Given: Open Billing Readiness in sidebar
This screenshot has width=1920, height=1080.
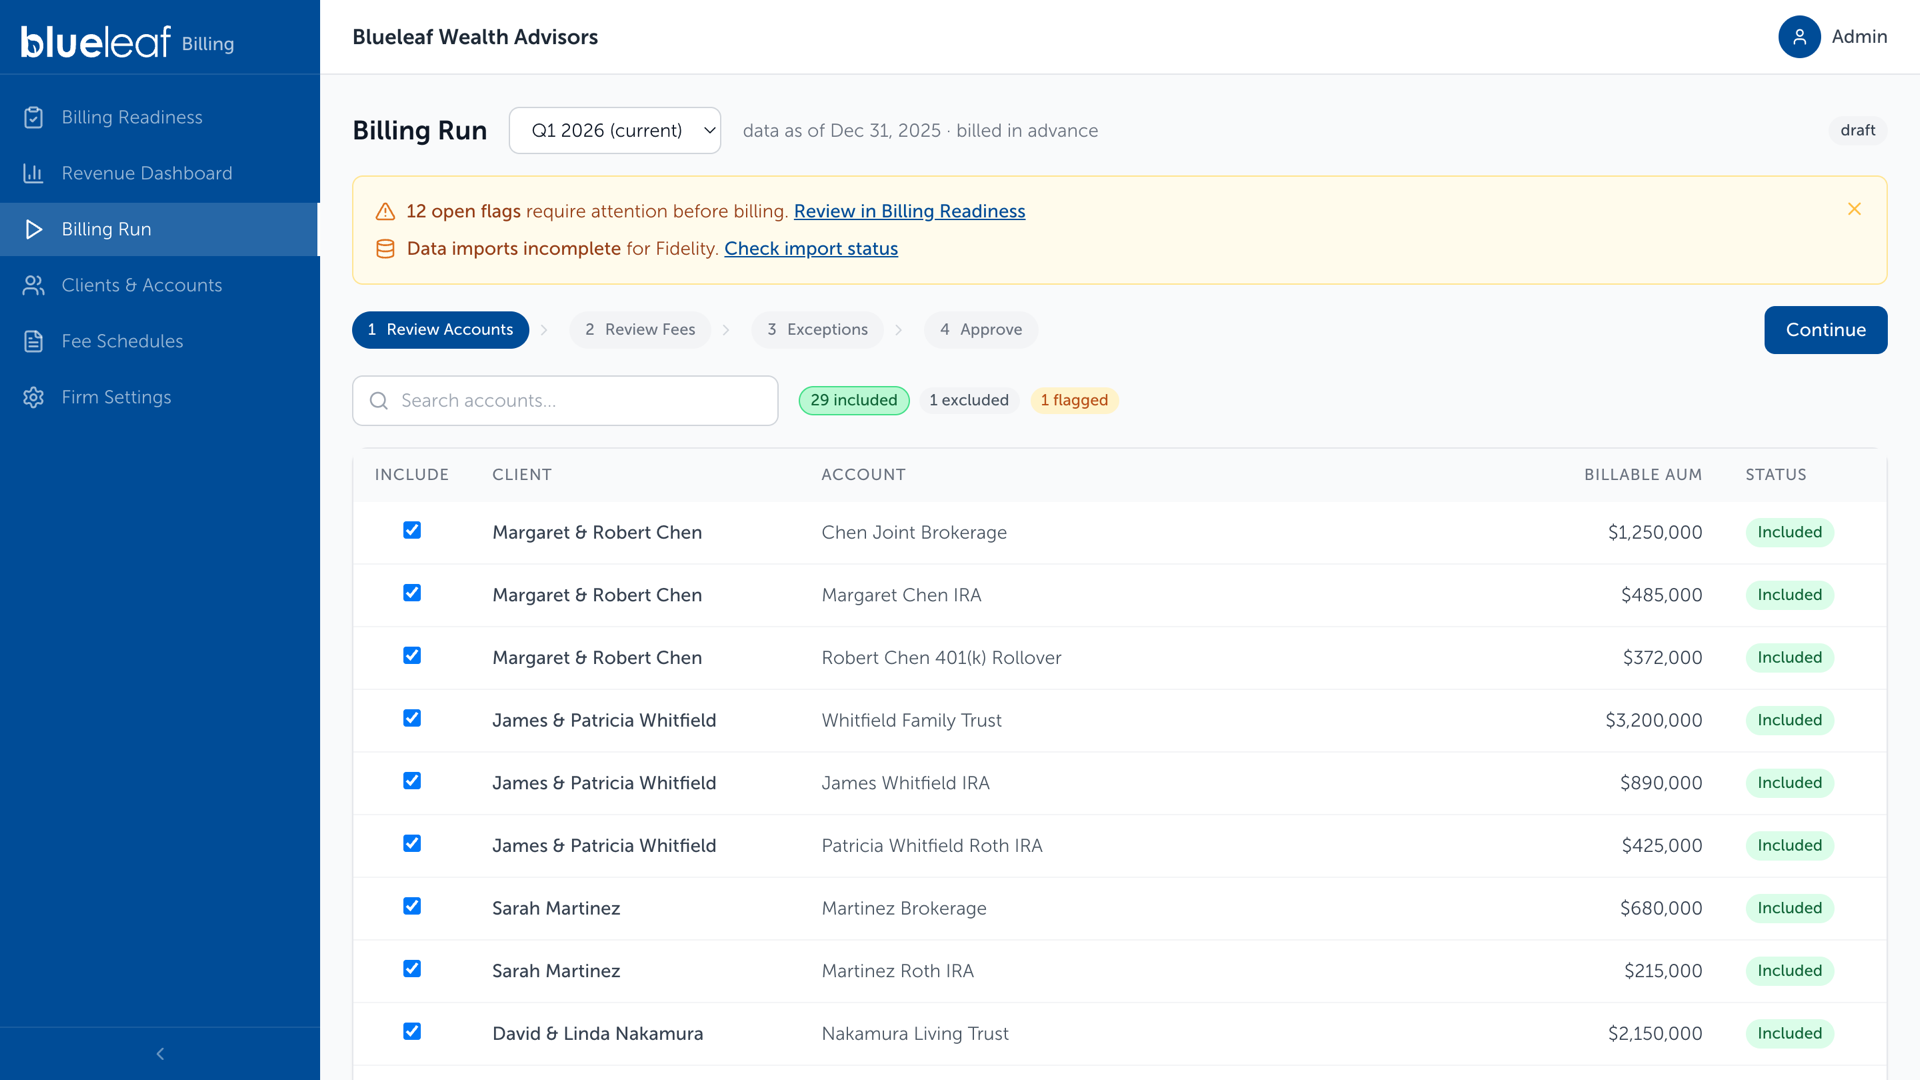Looking at the screenshot, I should pos(160,117).
